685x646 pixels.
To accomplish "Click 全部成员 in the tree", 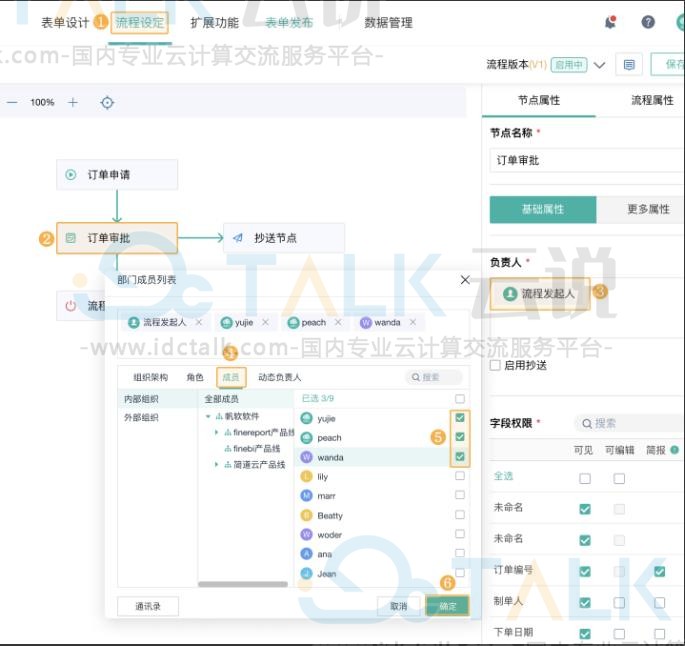I will click(221, 399).
